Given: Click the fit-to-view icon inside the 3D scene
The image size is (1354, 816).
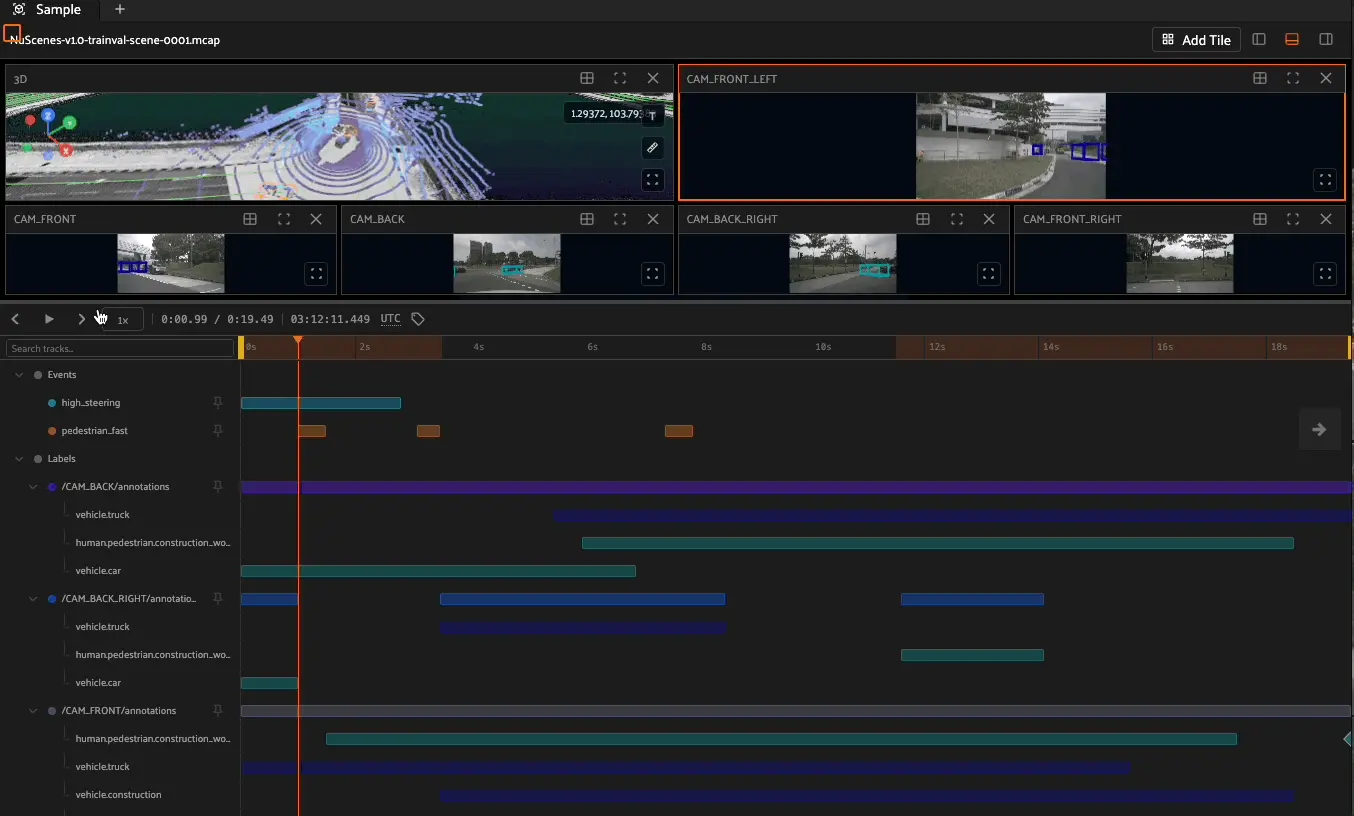Looking at the screenshot, I should (x=652, y=180).
